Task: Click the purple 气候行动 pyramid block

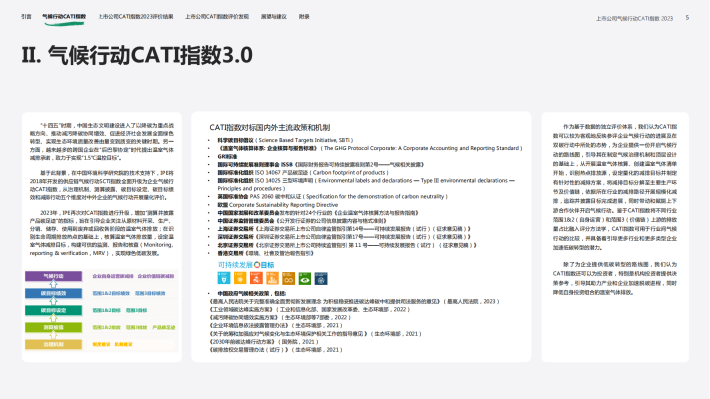Action: (53, 276)
